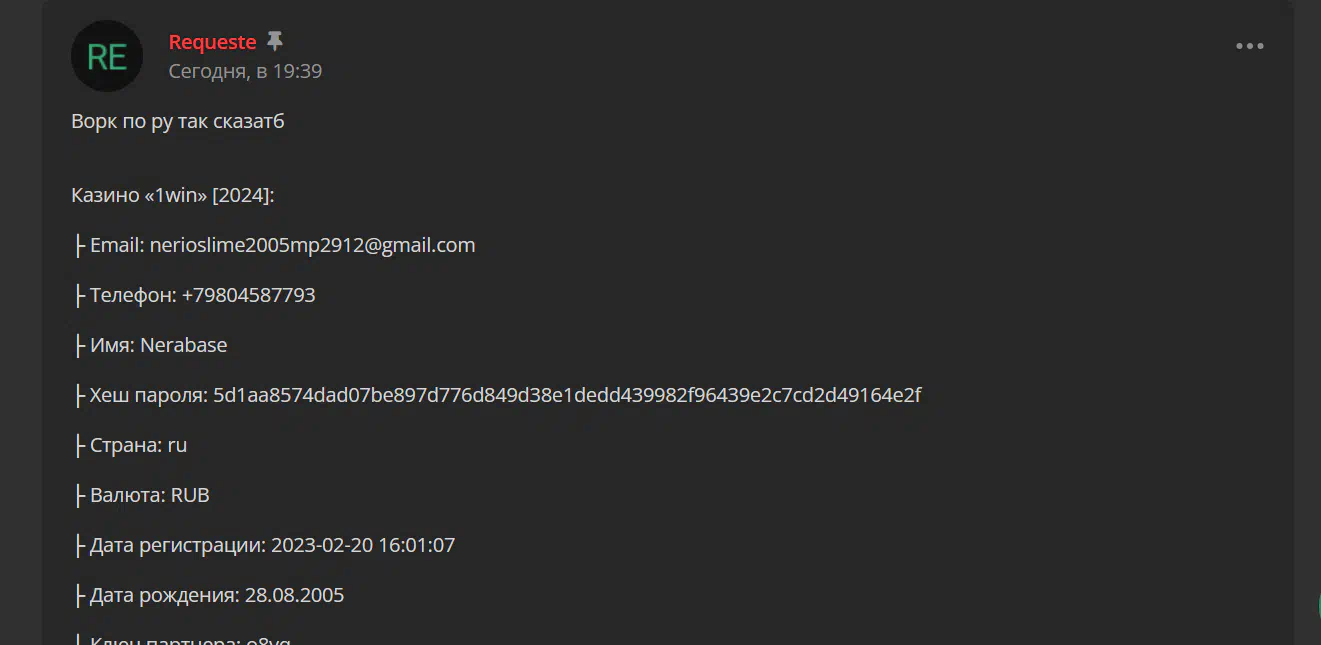Click the Дата регистрации line

pyautogui.click(x=264, y=545)
